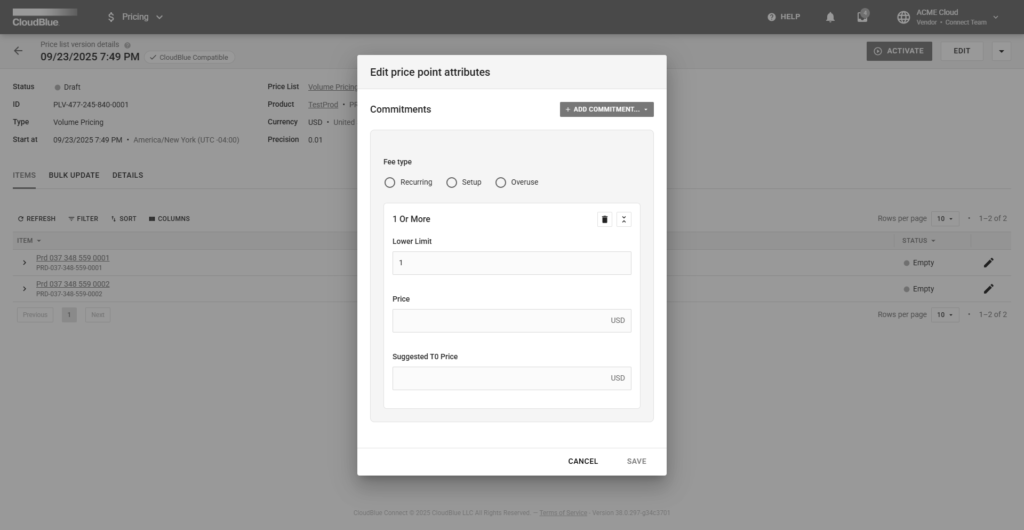
Task: Select the Recurring fee type
Action: coord(390,182)
